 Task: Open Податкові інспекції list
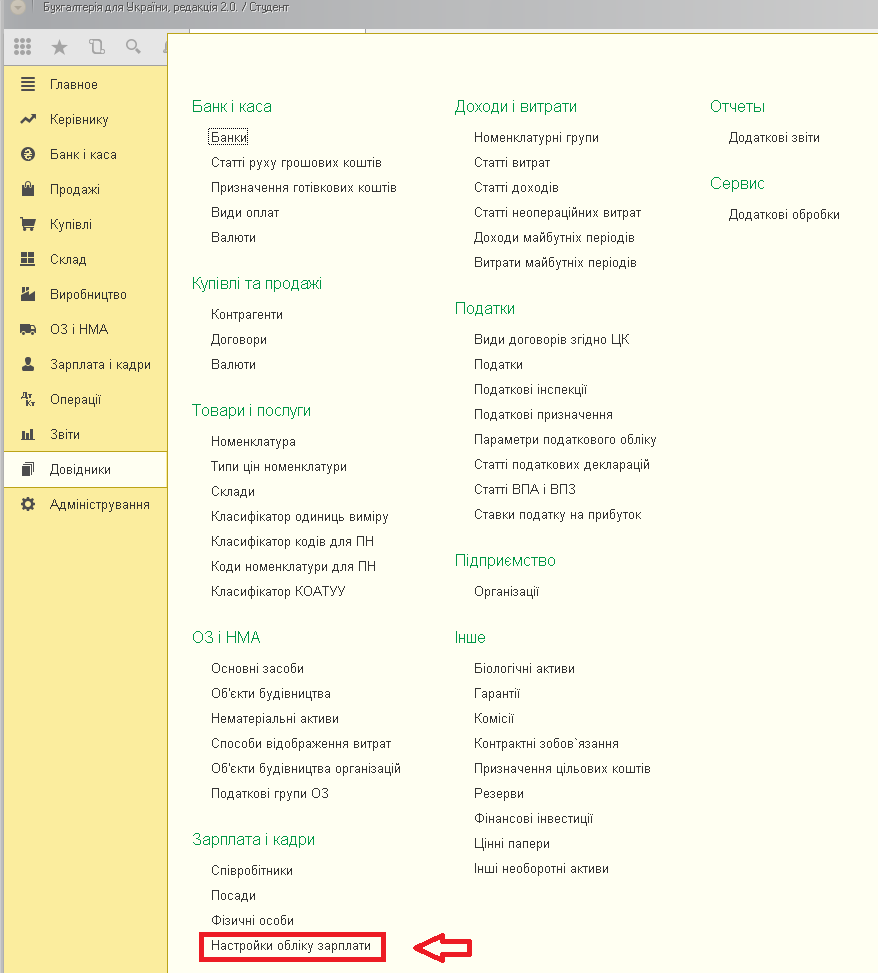531,390
